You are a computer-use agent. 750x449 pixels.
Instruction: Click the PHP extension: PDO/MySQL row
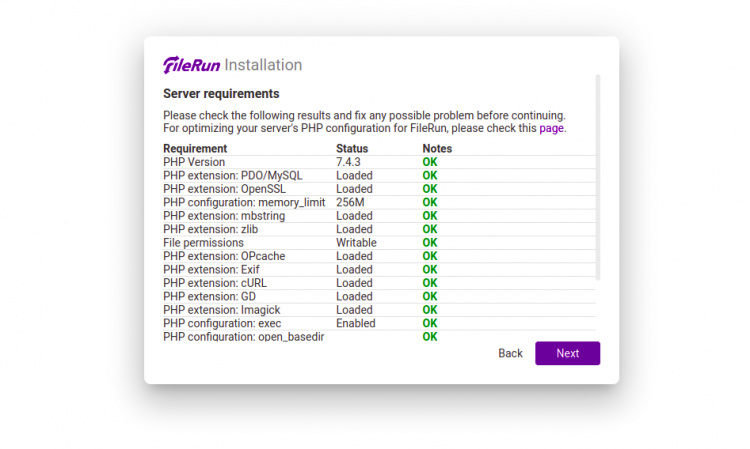[232, 175]
